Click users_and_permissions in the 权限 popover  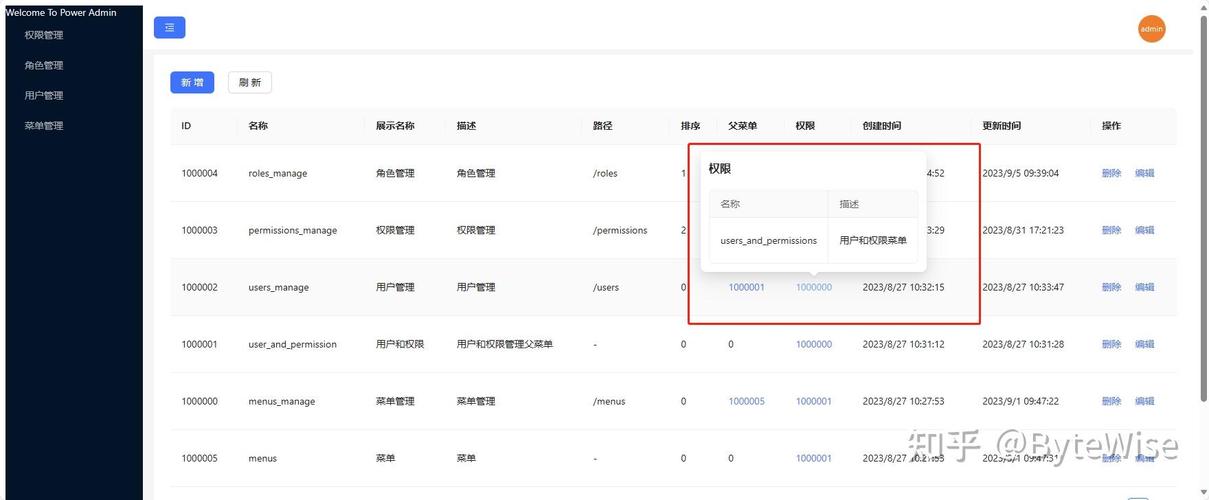[769, 240]
